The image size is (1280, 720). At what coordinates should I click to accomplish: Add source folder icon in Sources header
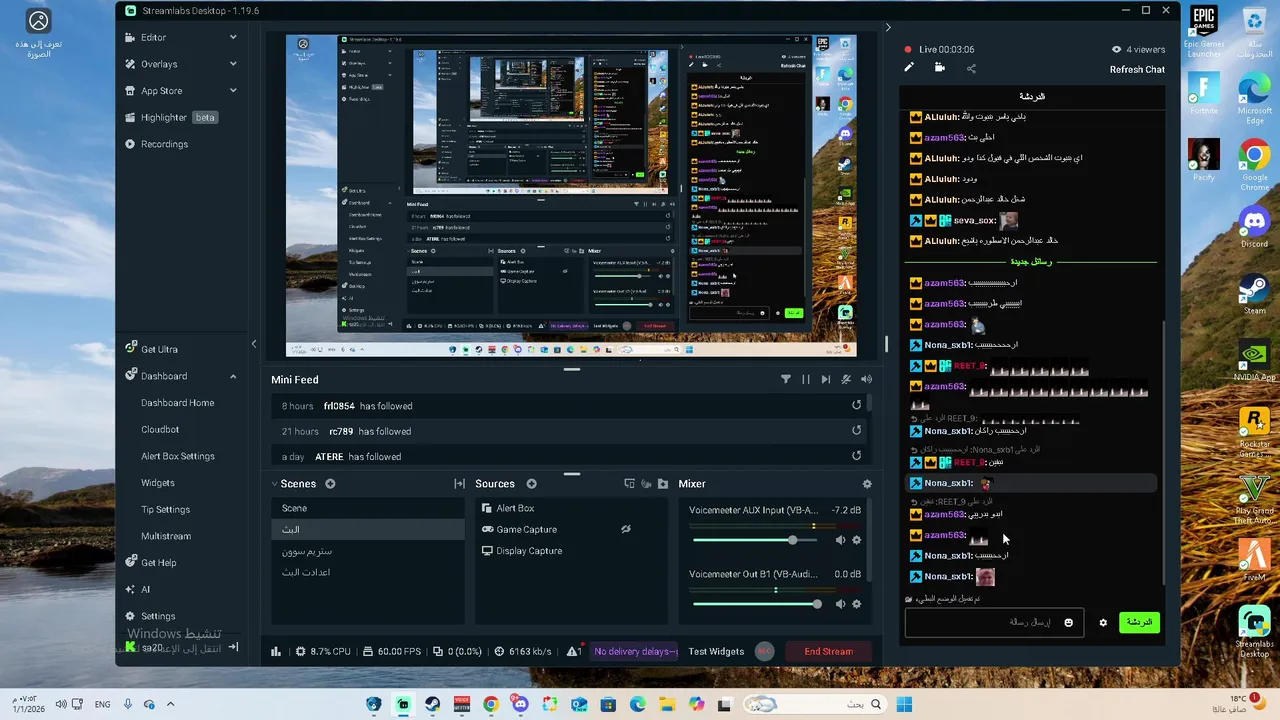click(662, 484)
